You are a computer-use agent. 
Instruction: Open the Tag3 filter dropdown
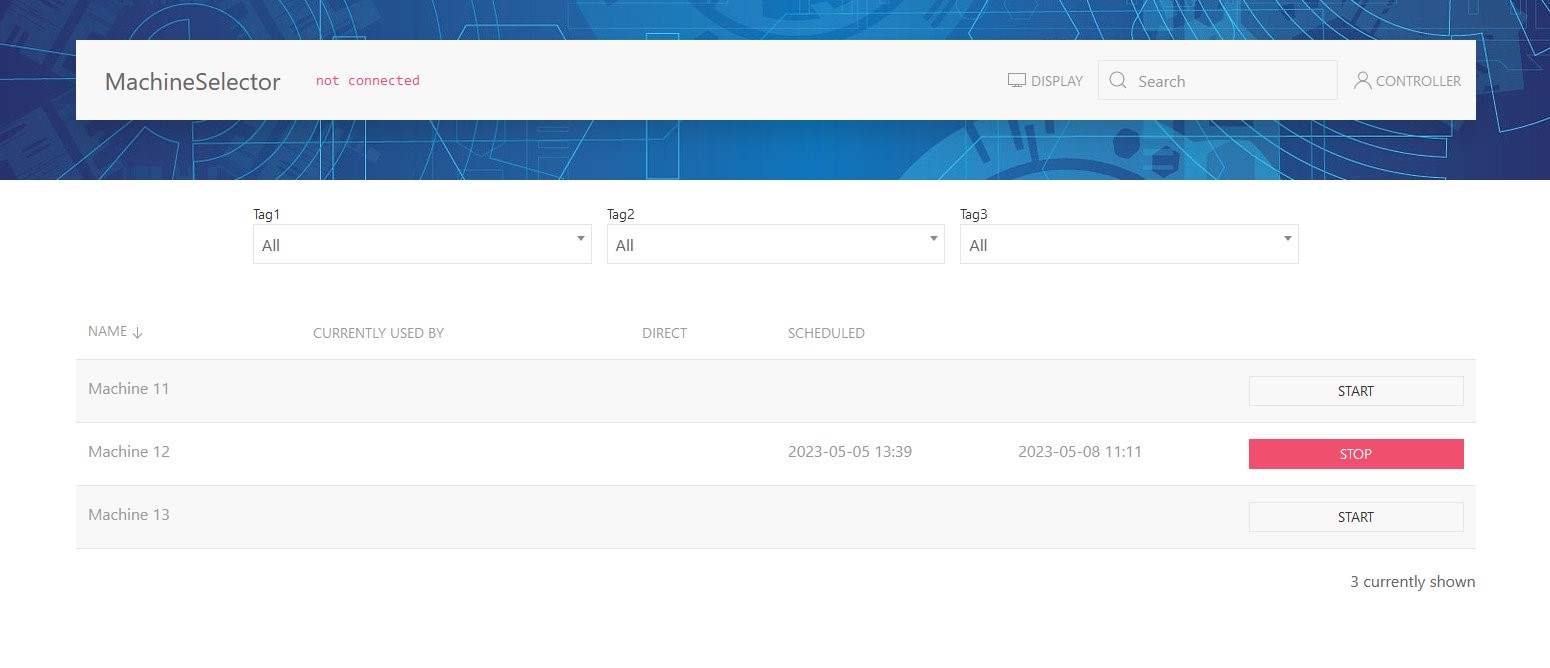[x=1128, y=245]
